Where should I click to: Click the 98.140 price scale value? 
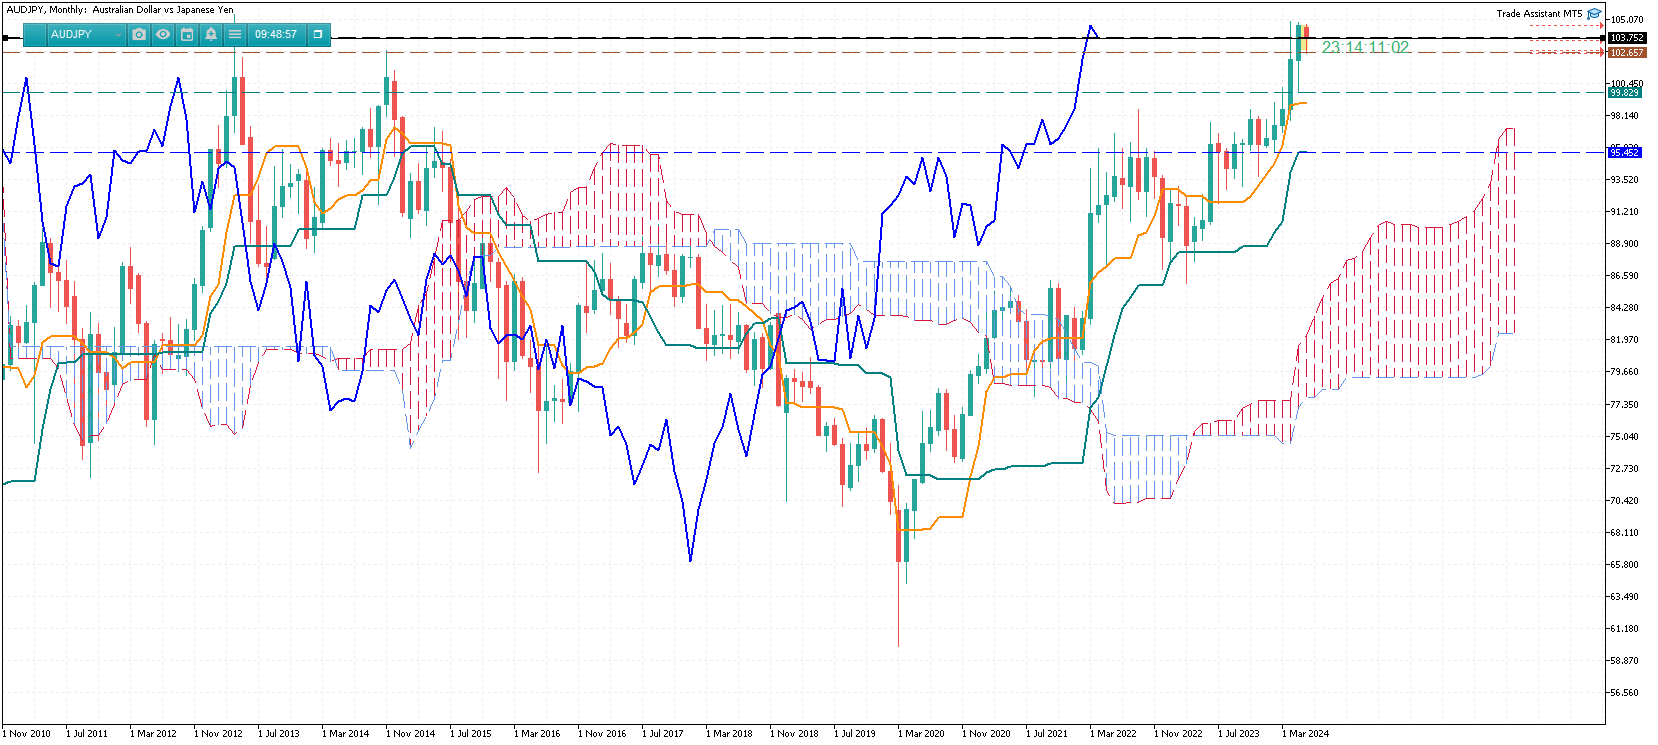(1624, 115)
